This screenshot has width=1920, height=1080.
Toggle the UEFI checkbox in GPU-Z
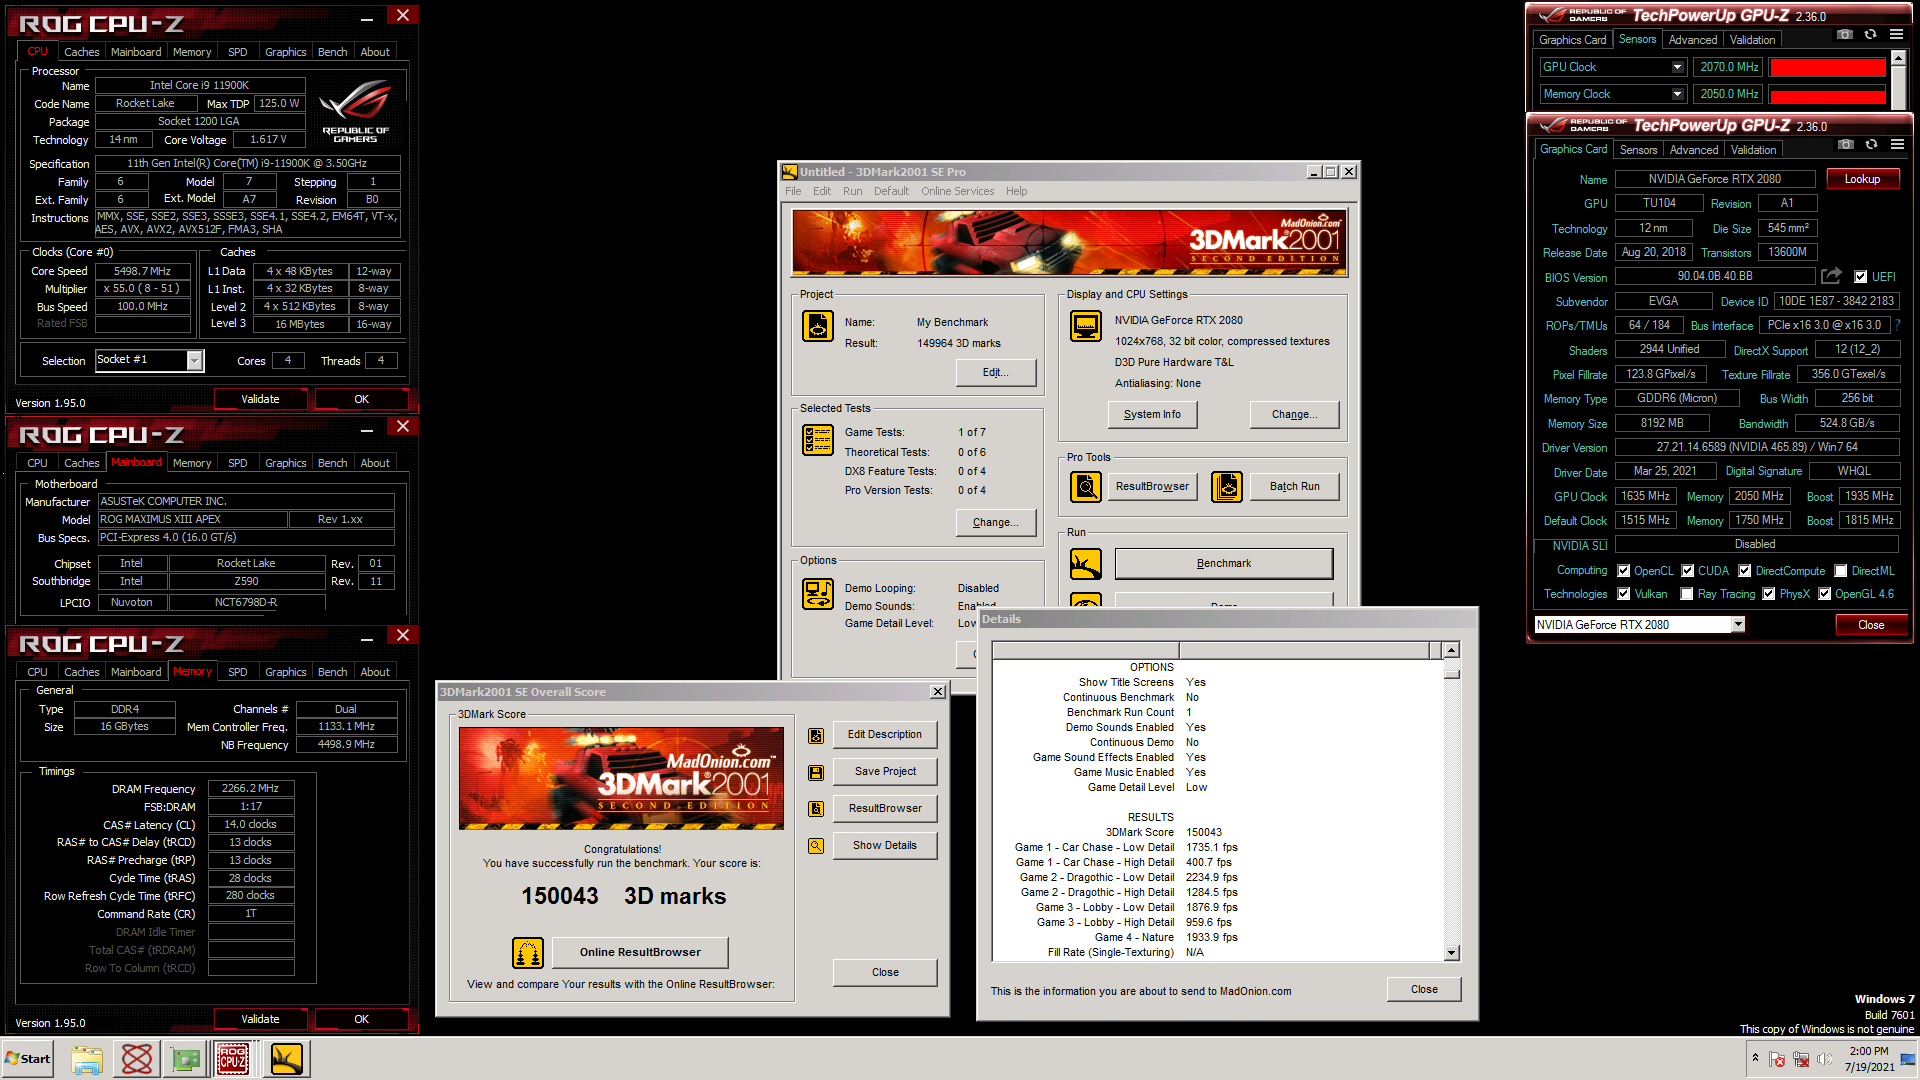pyautogui.click(x=1861, y=277)
